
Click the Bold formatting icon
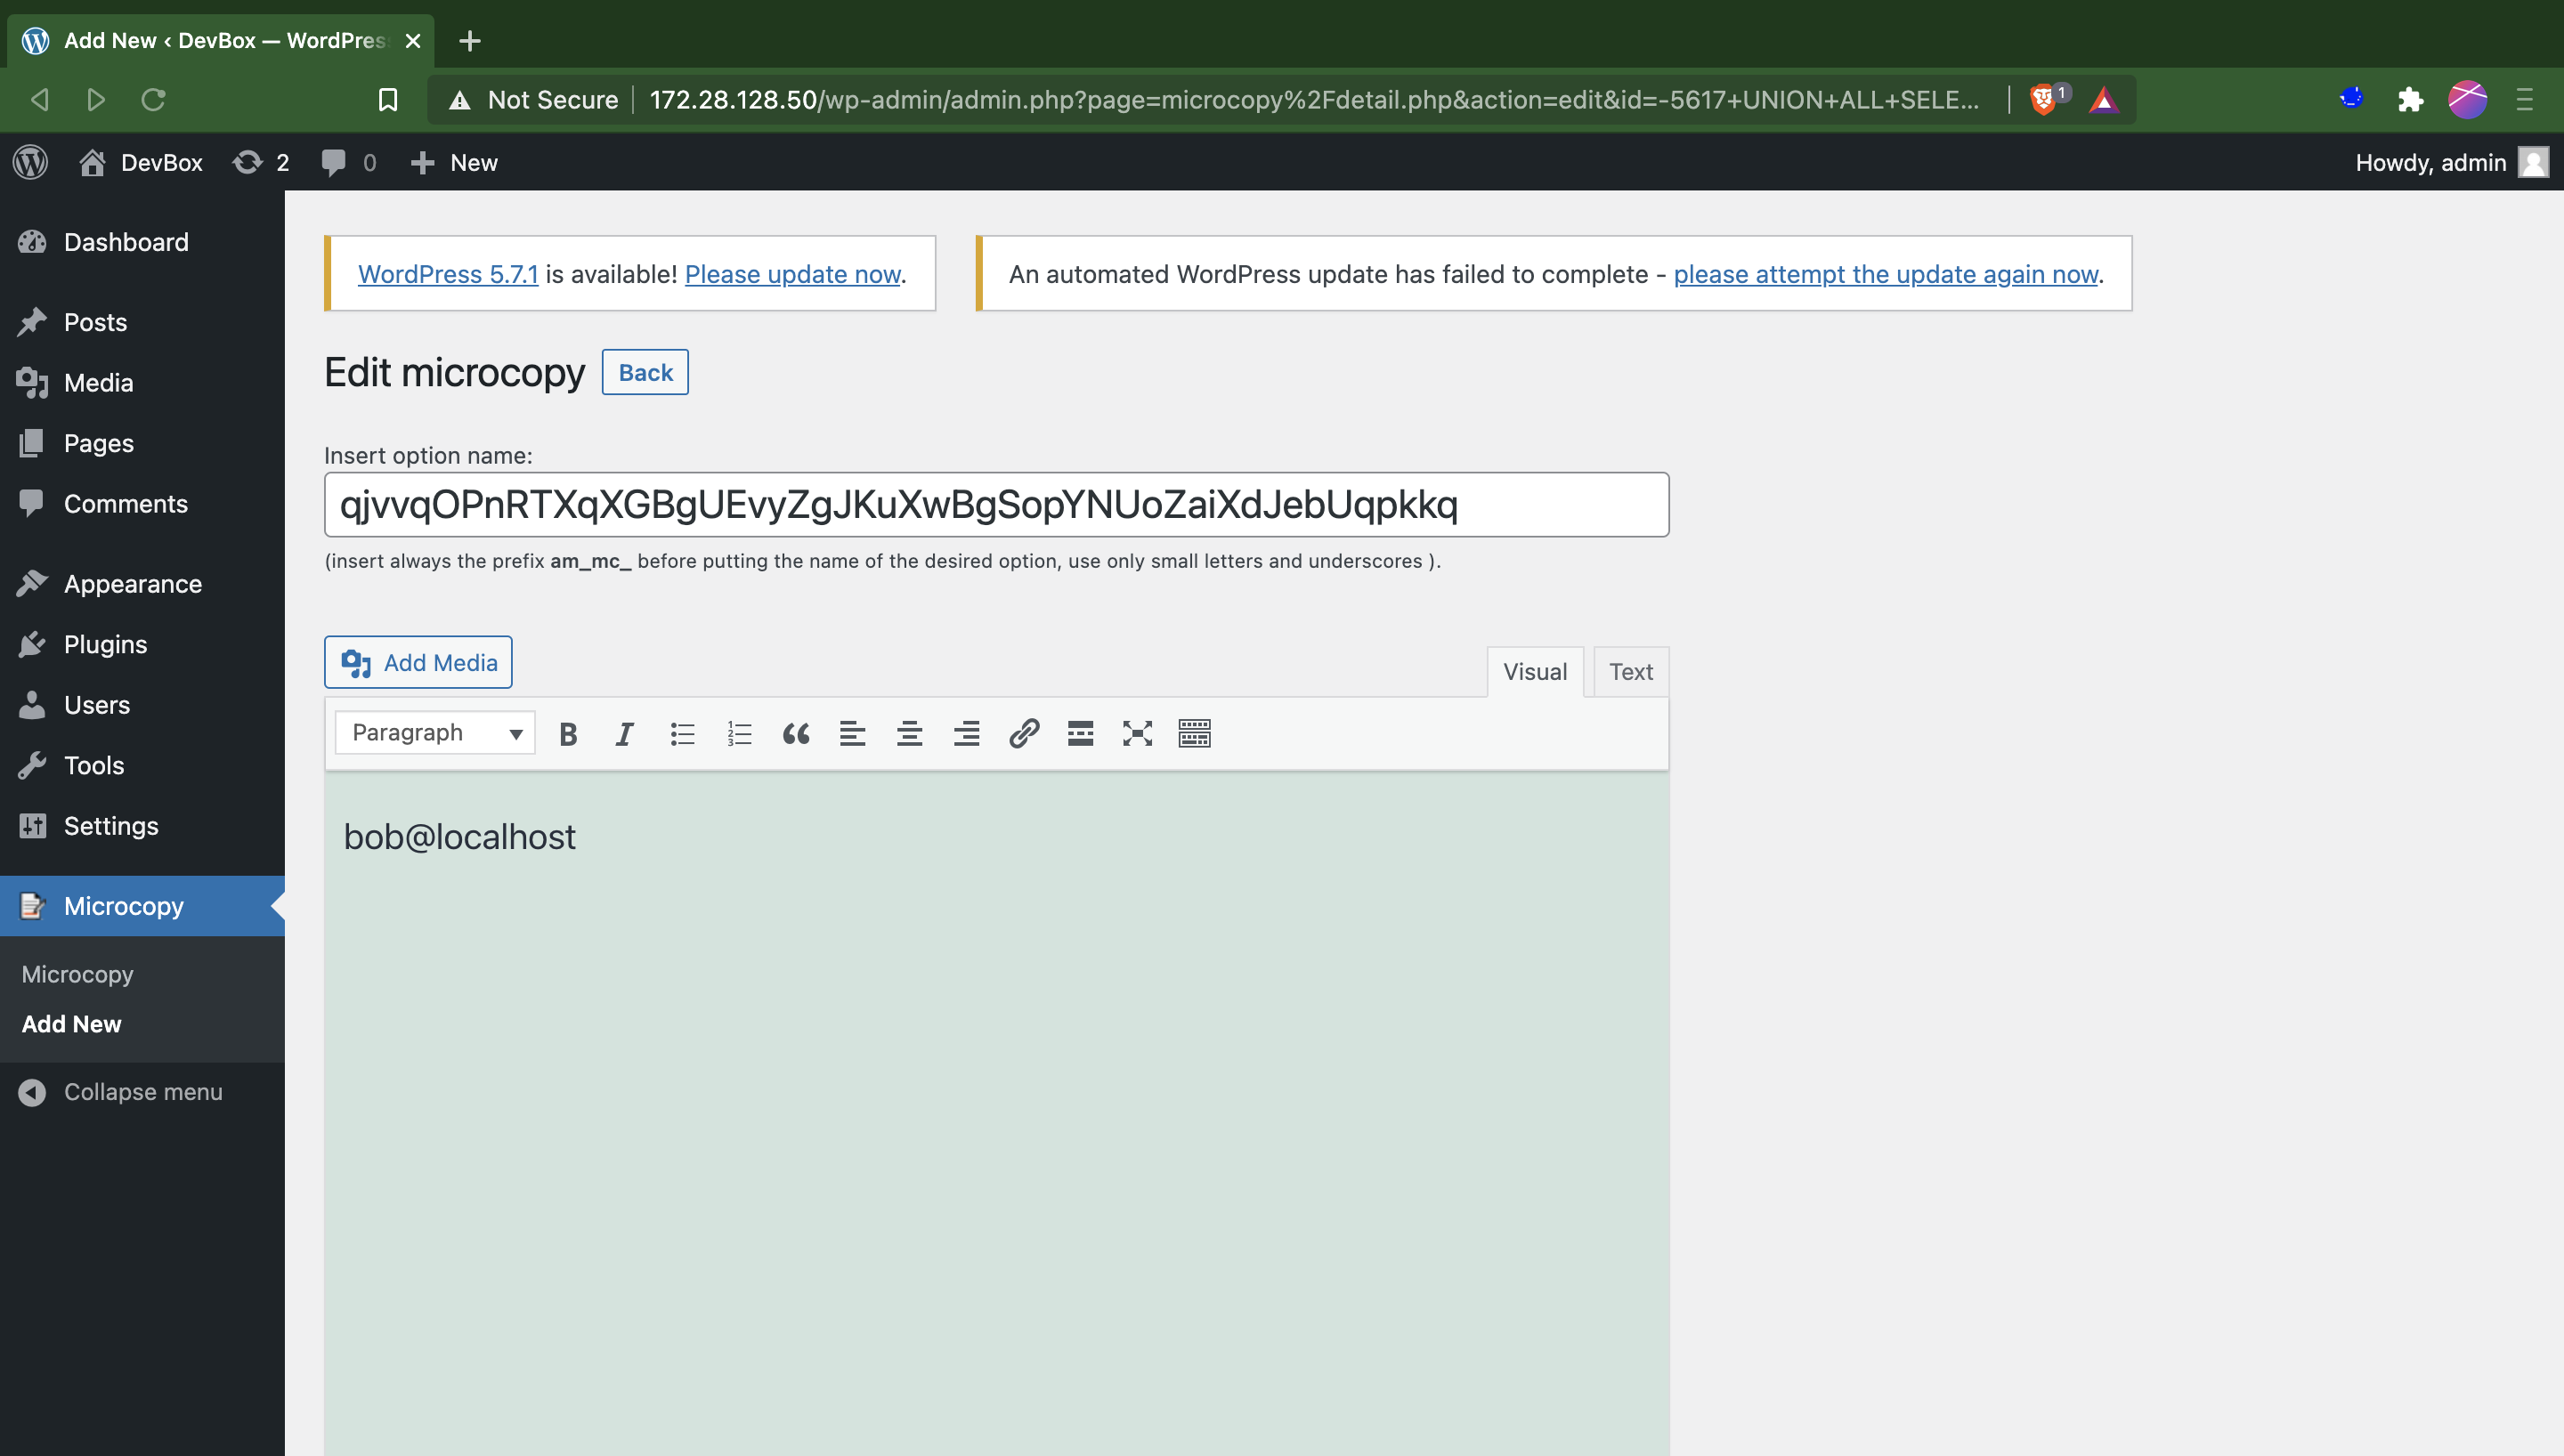[x=567, y=731]
